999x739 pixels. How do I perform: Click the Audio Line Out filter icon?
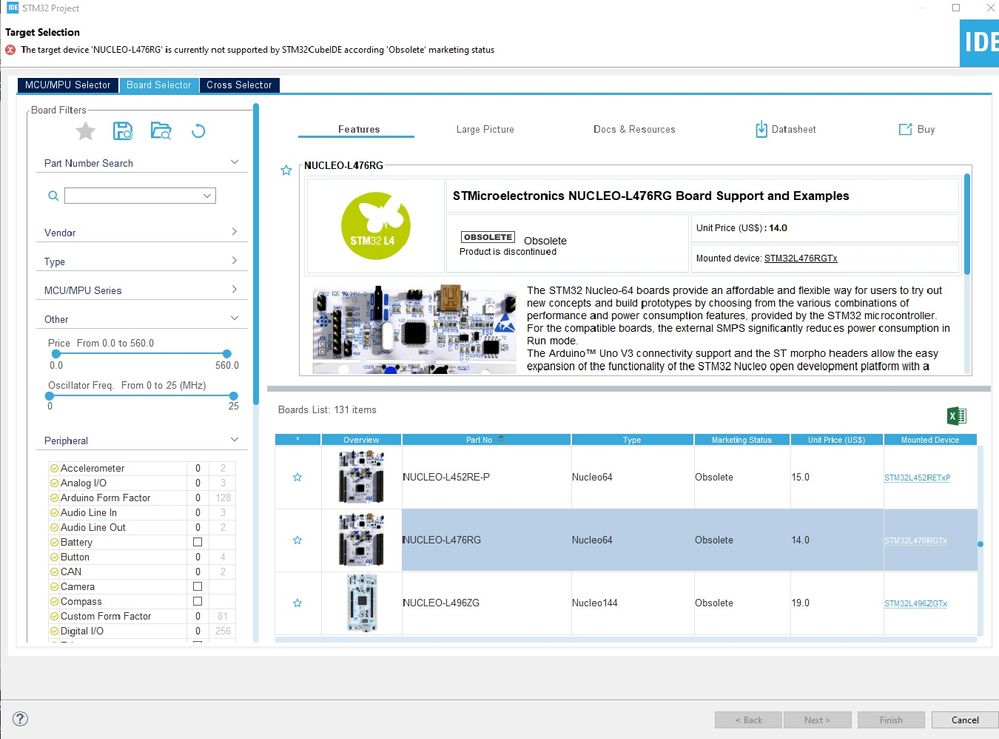tap(54, 527)
